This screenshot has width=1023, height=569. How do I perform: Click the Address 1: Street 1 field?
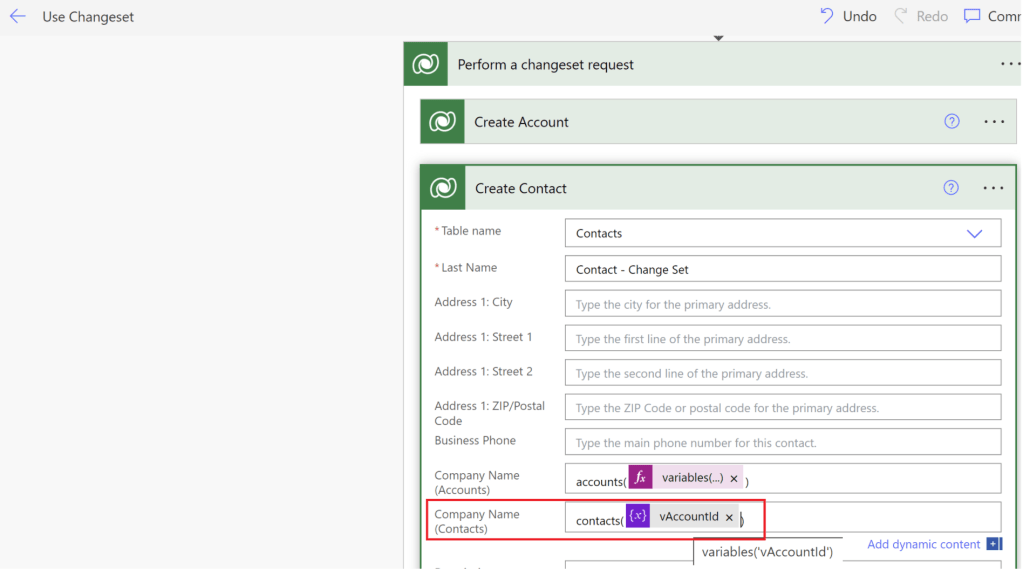[x=782, y=339]
